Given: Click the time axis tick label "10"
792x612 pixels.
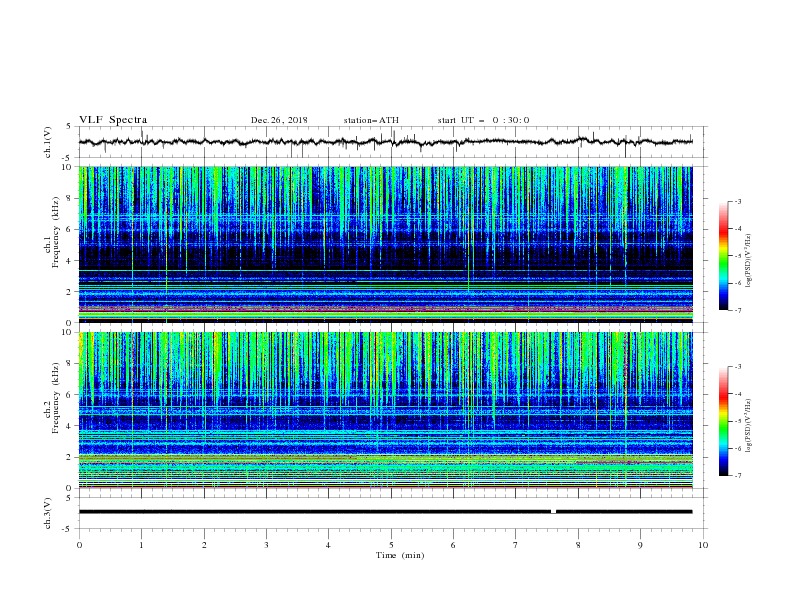Looking at the screenshot, I should click(703, 545).
